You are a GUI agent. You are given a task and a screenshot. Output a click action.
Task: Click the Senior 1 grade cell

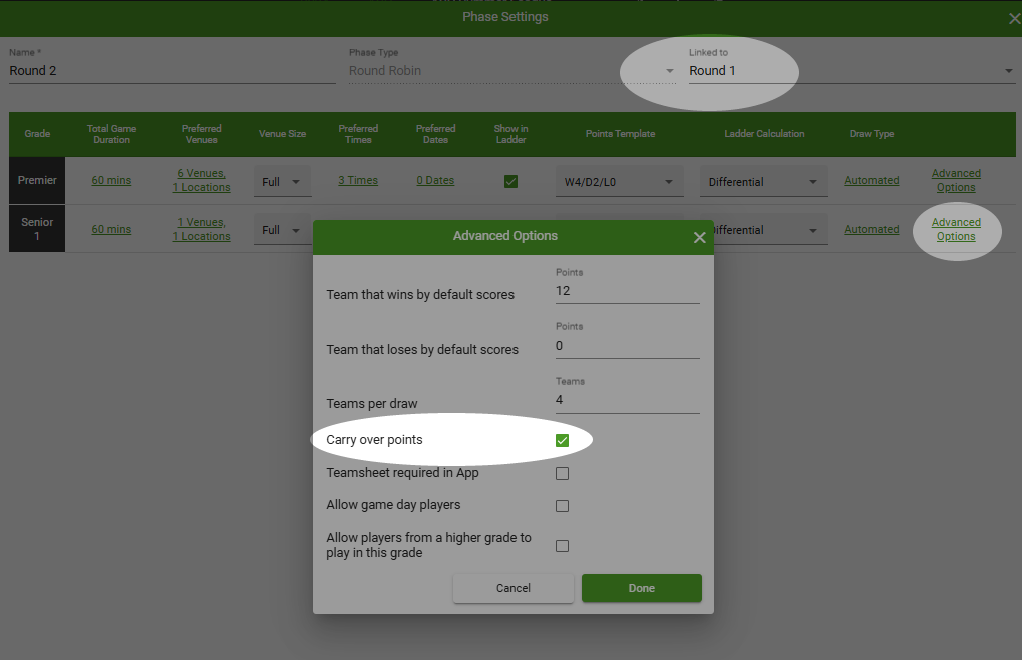pos(37,229)
